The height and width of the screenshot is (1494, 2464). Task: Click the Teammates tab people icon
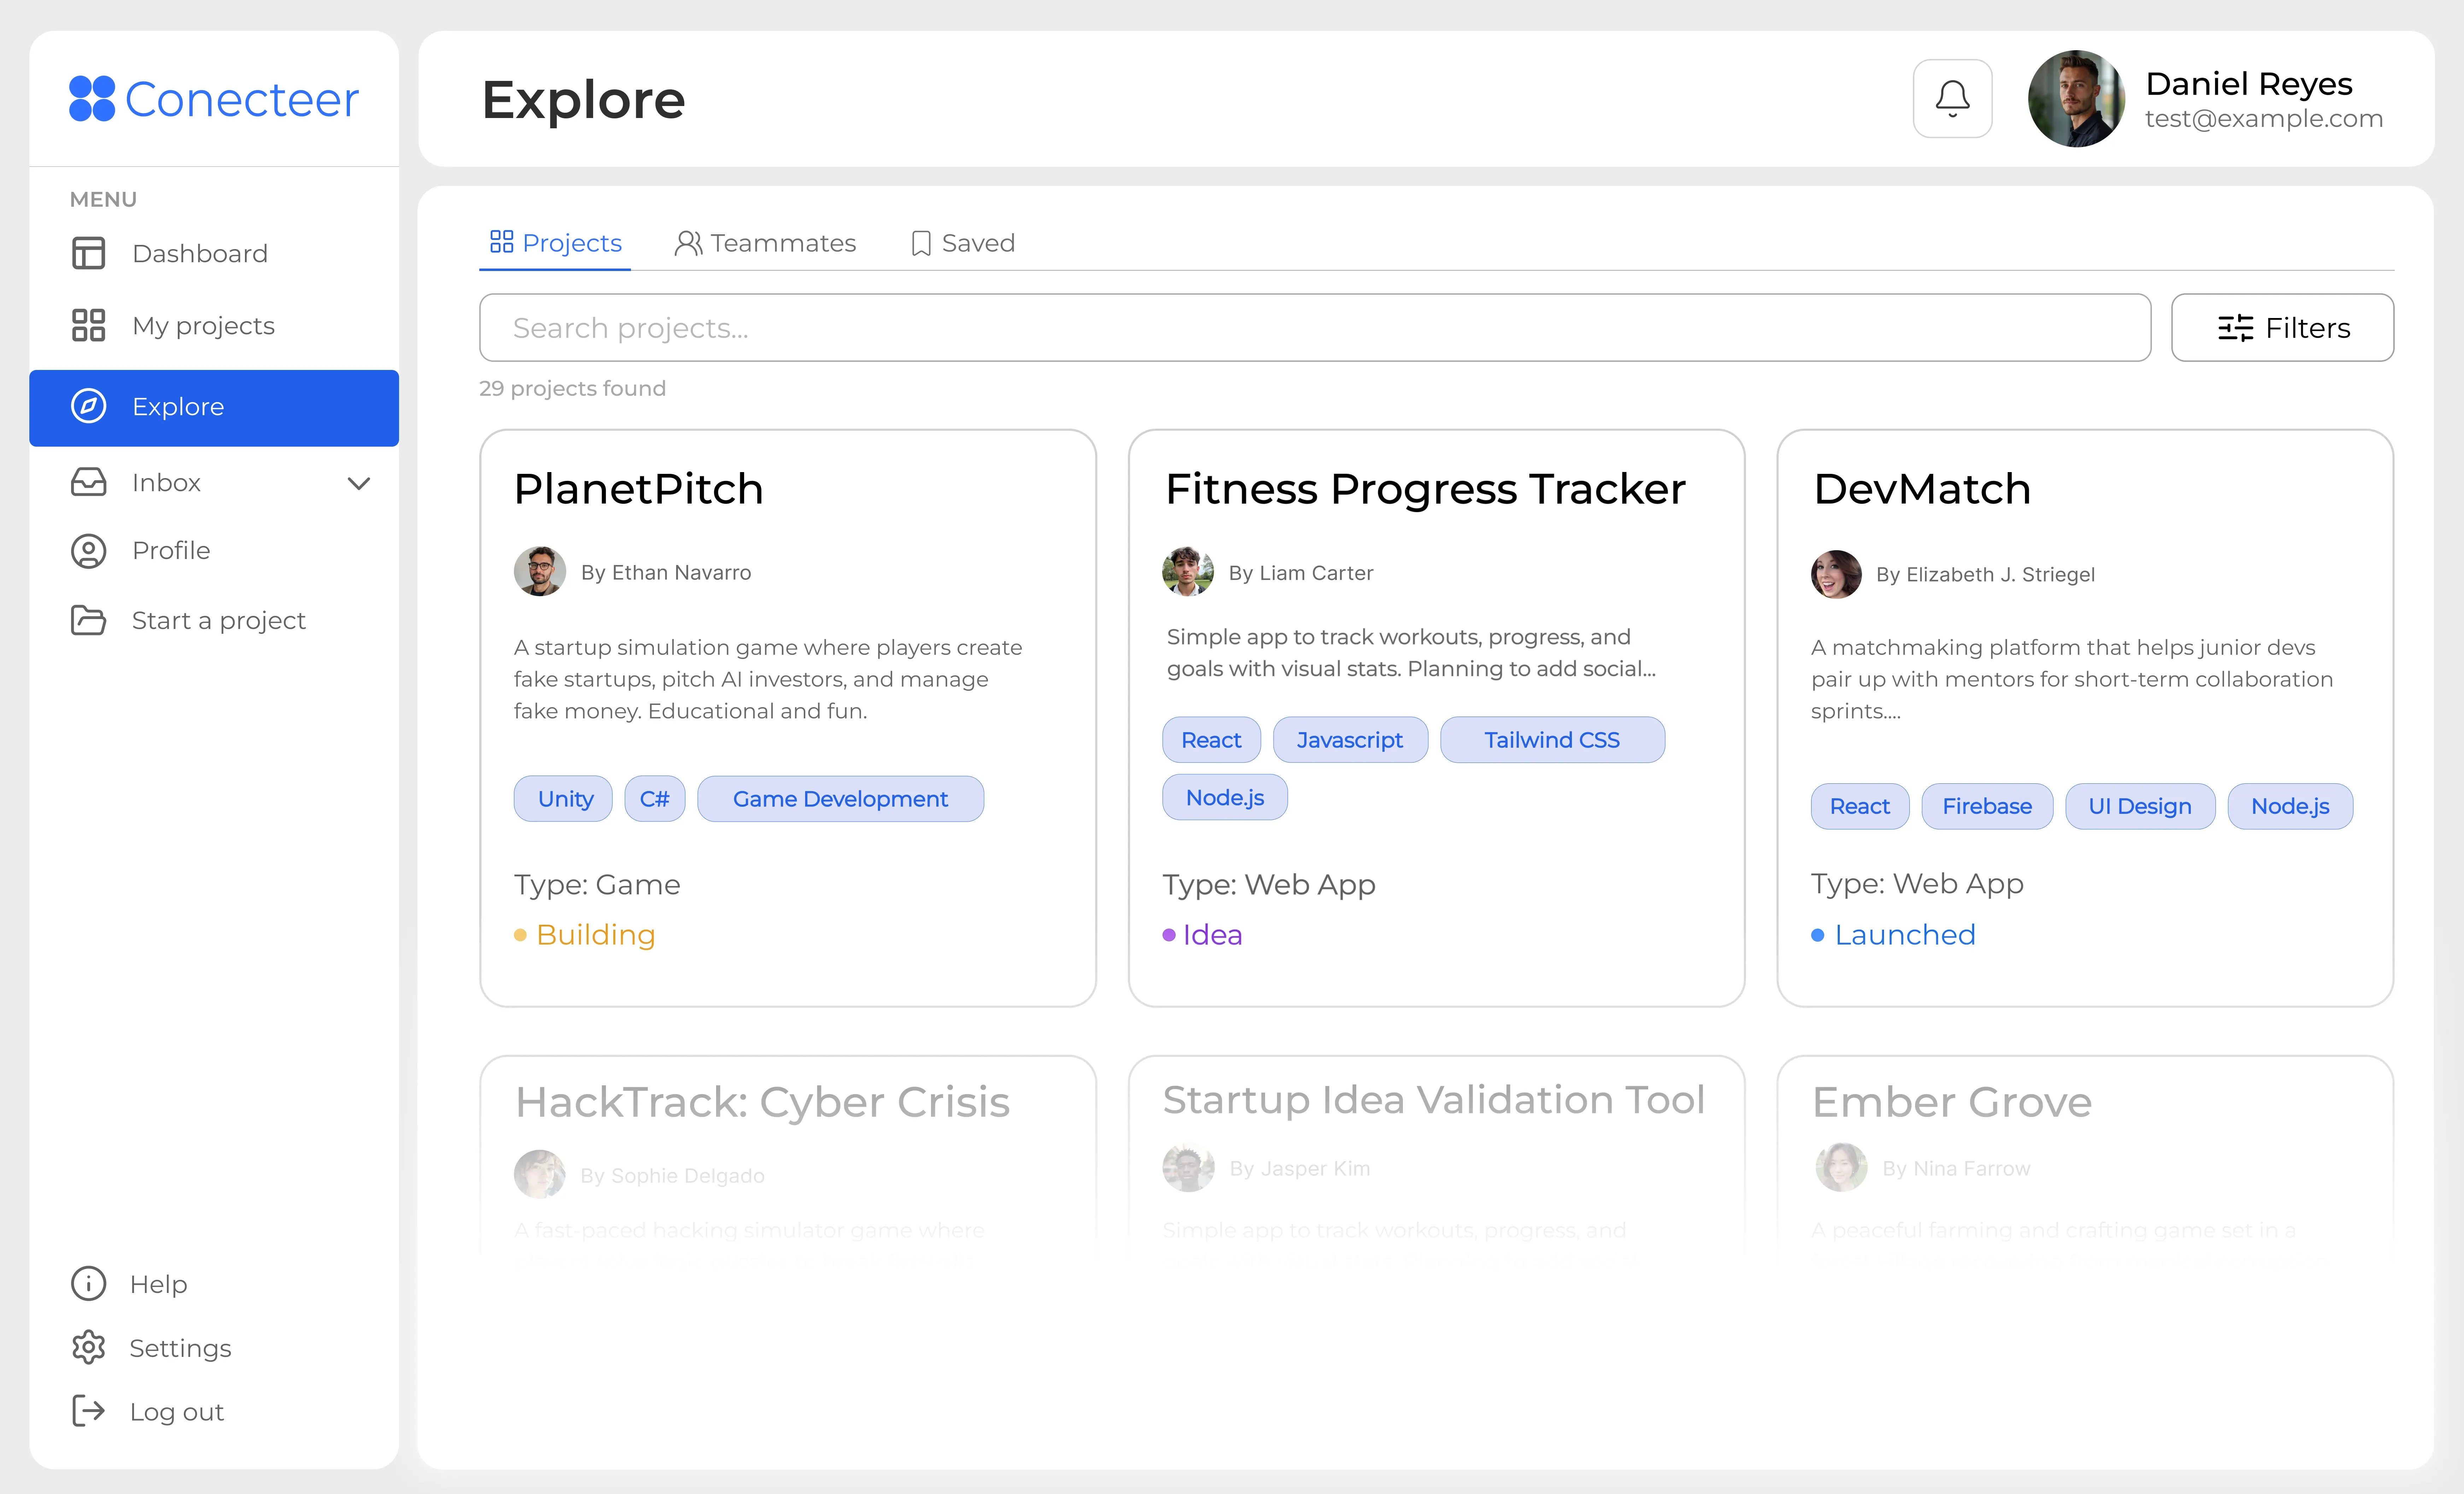tap(688, 243)
